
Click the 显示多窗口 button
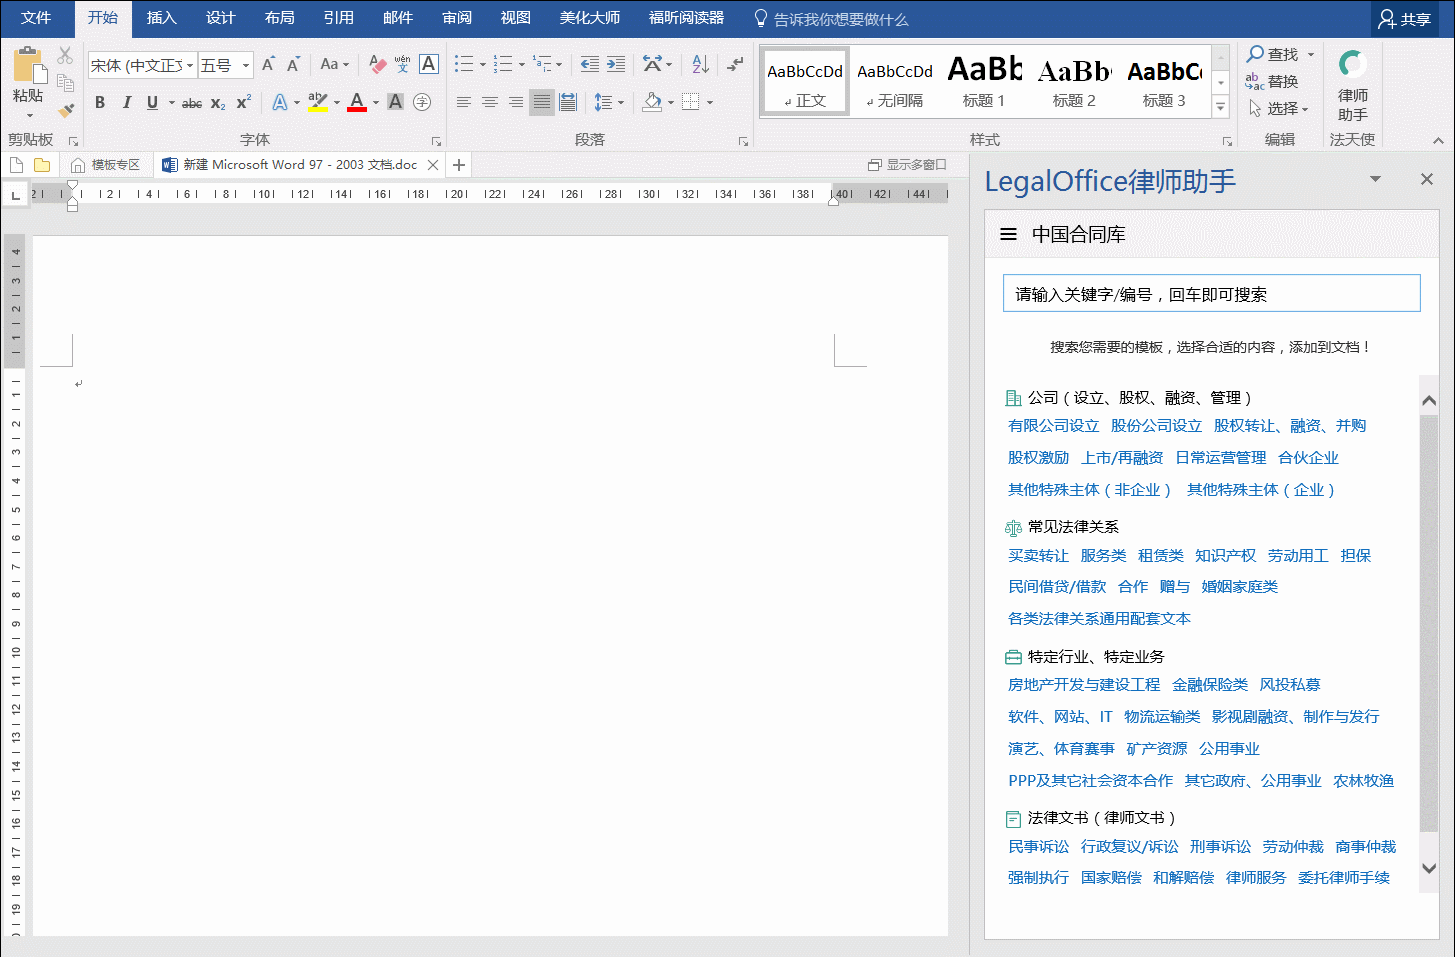pos(907,165)
